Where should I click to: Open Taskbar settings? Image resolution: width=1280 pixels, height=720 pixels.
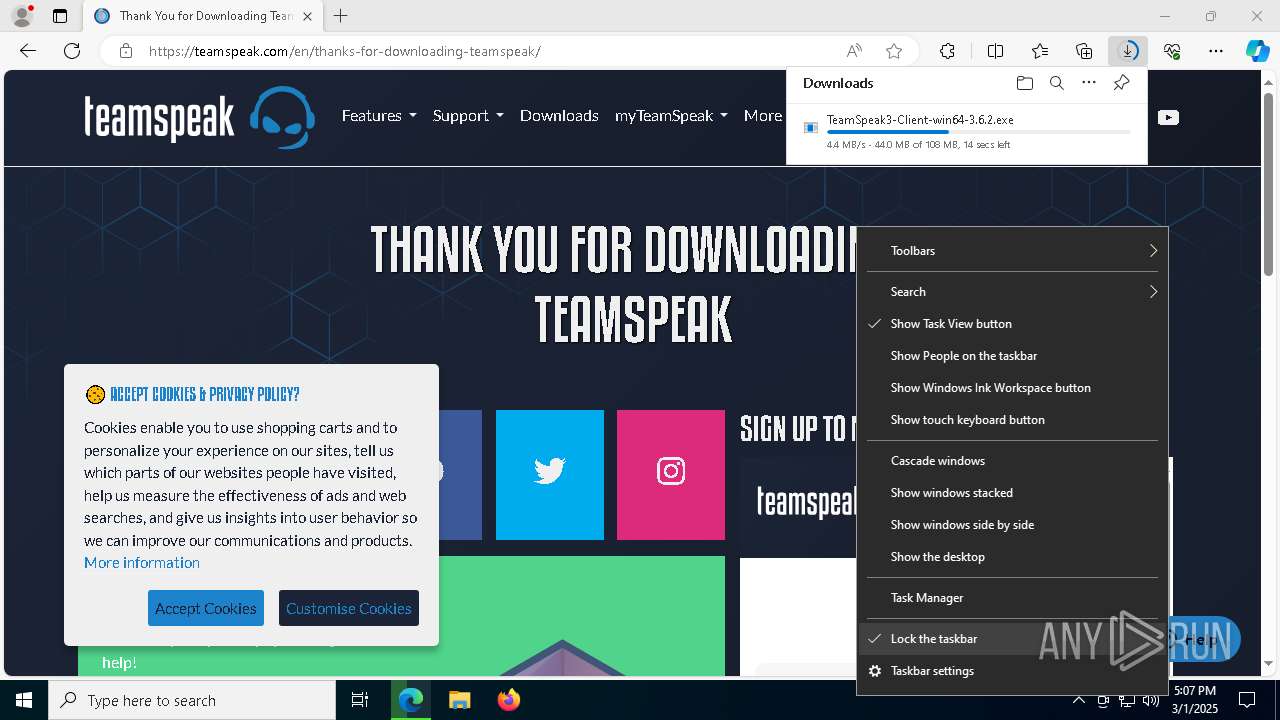point(1012,671)
